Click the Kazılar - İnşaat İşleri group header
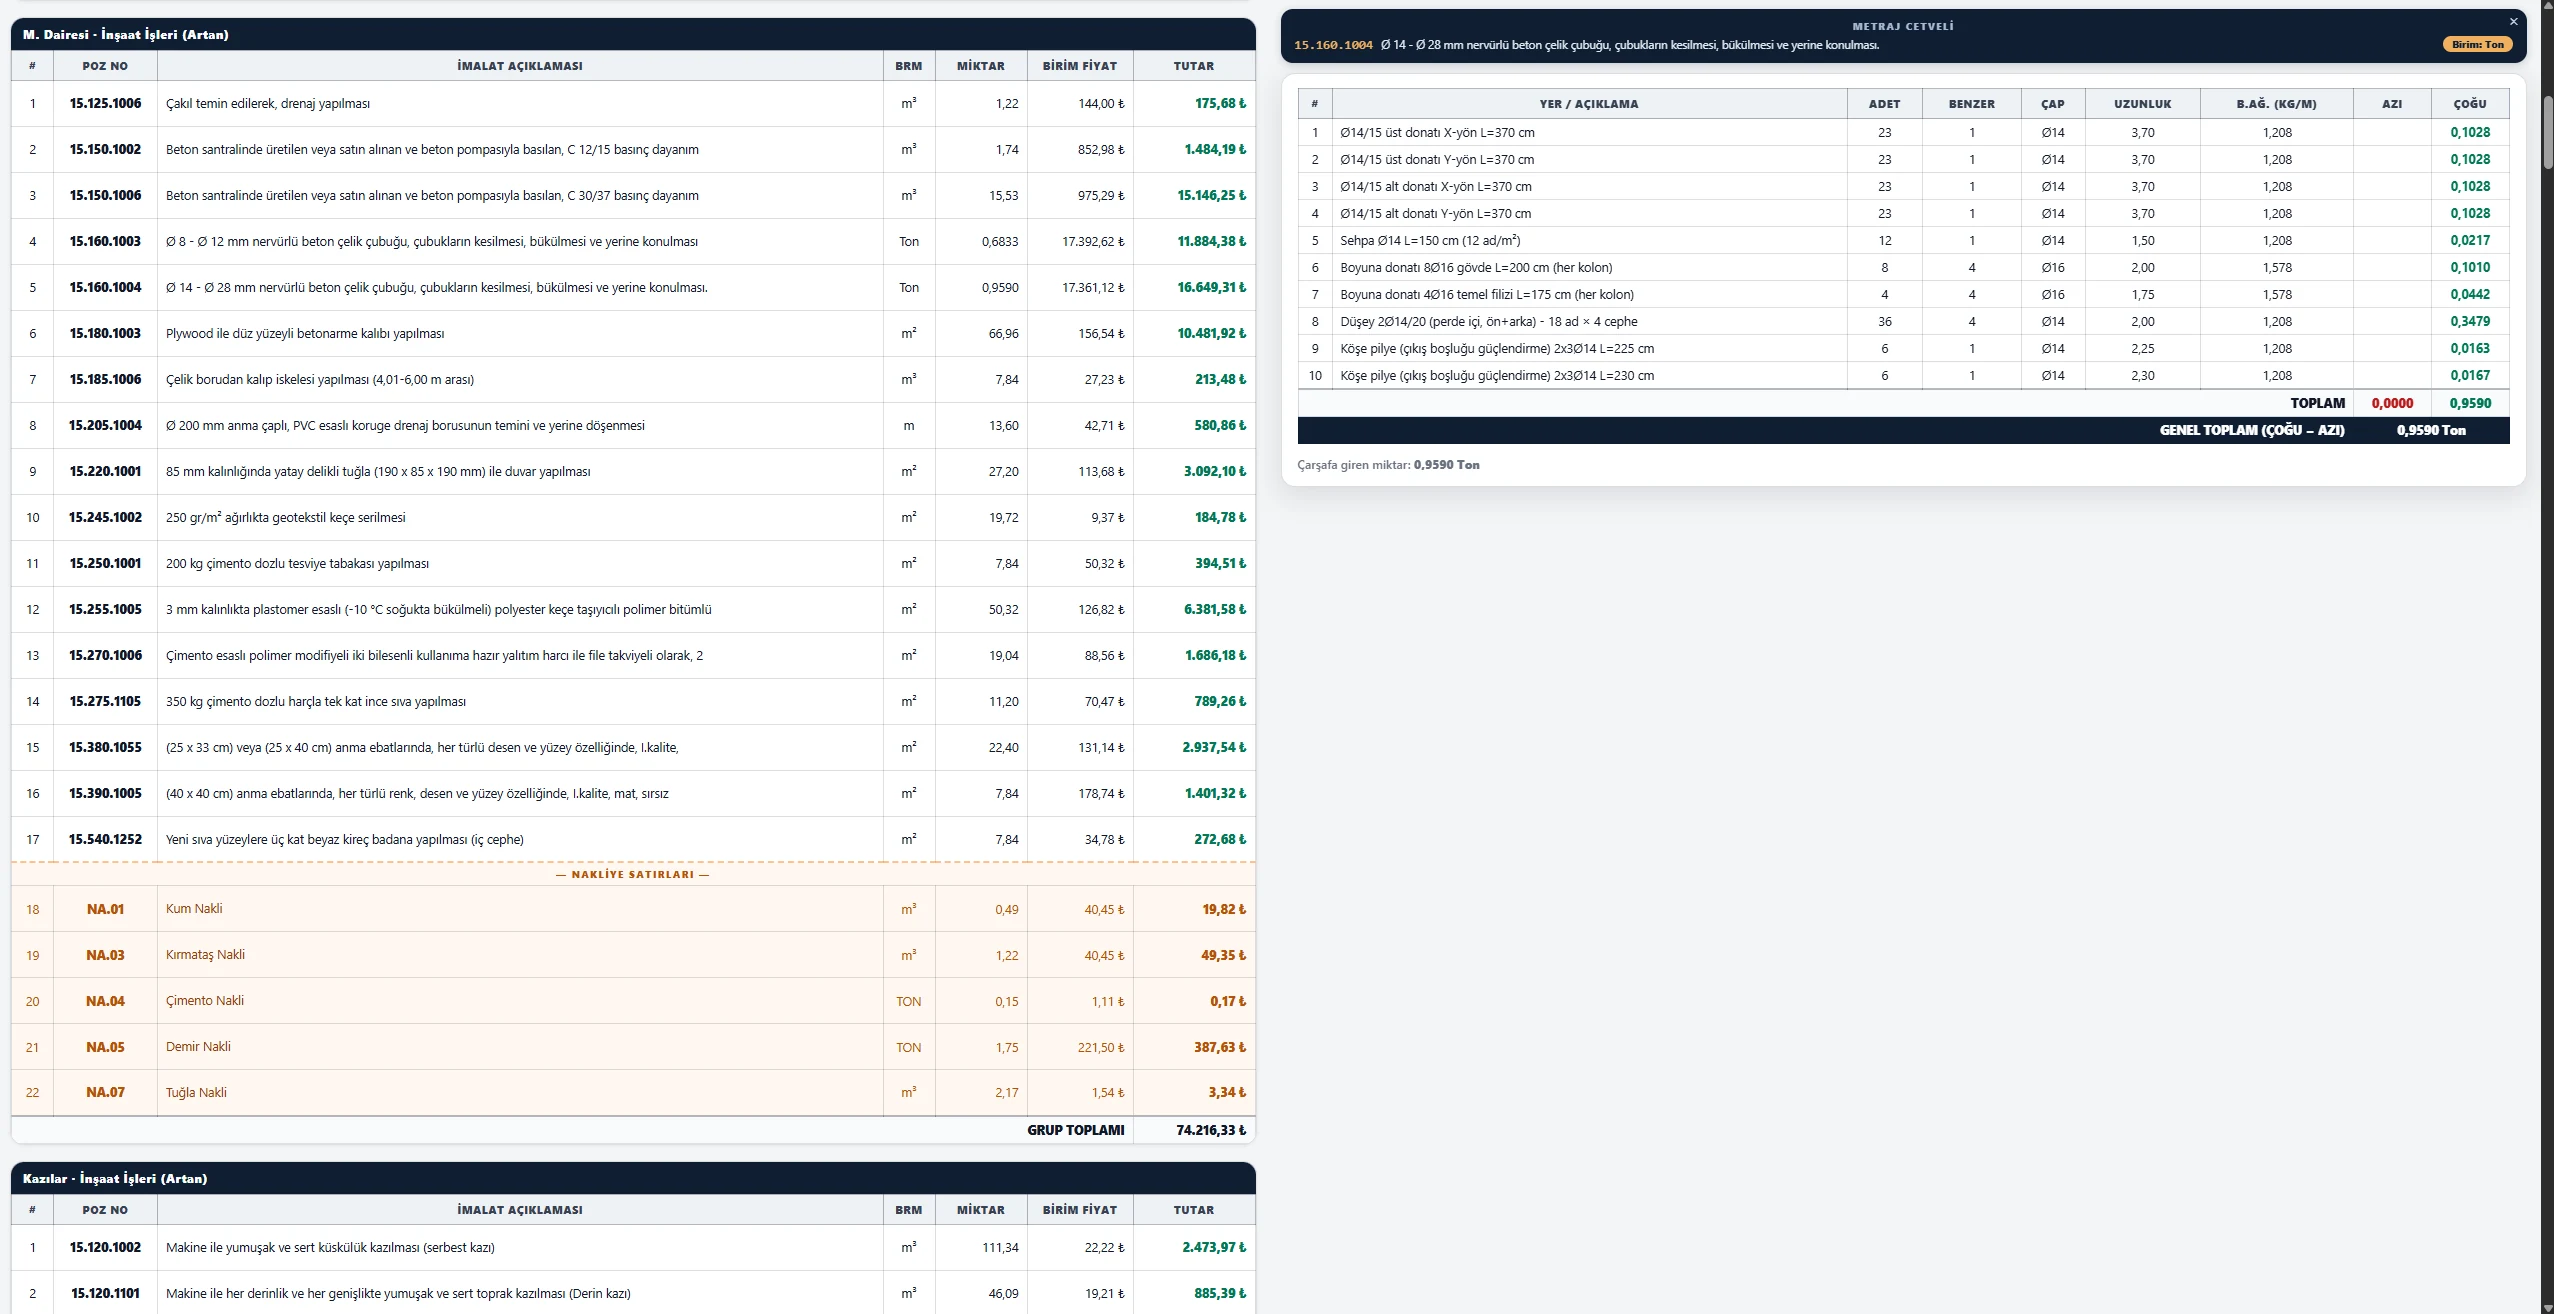Viewport: 2554px width, 1314px height. click(x=633, y=1179)
